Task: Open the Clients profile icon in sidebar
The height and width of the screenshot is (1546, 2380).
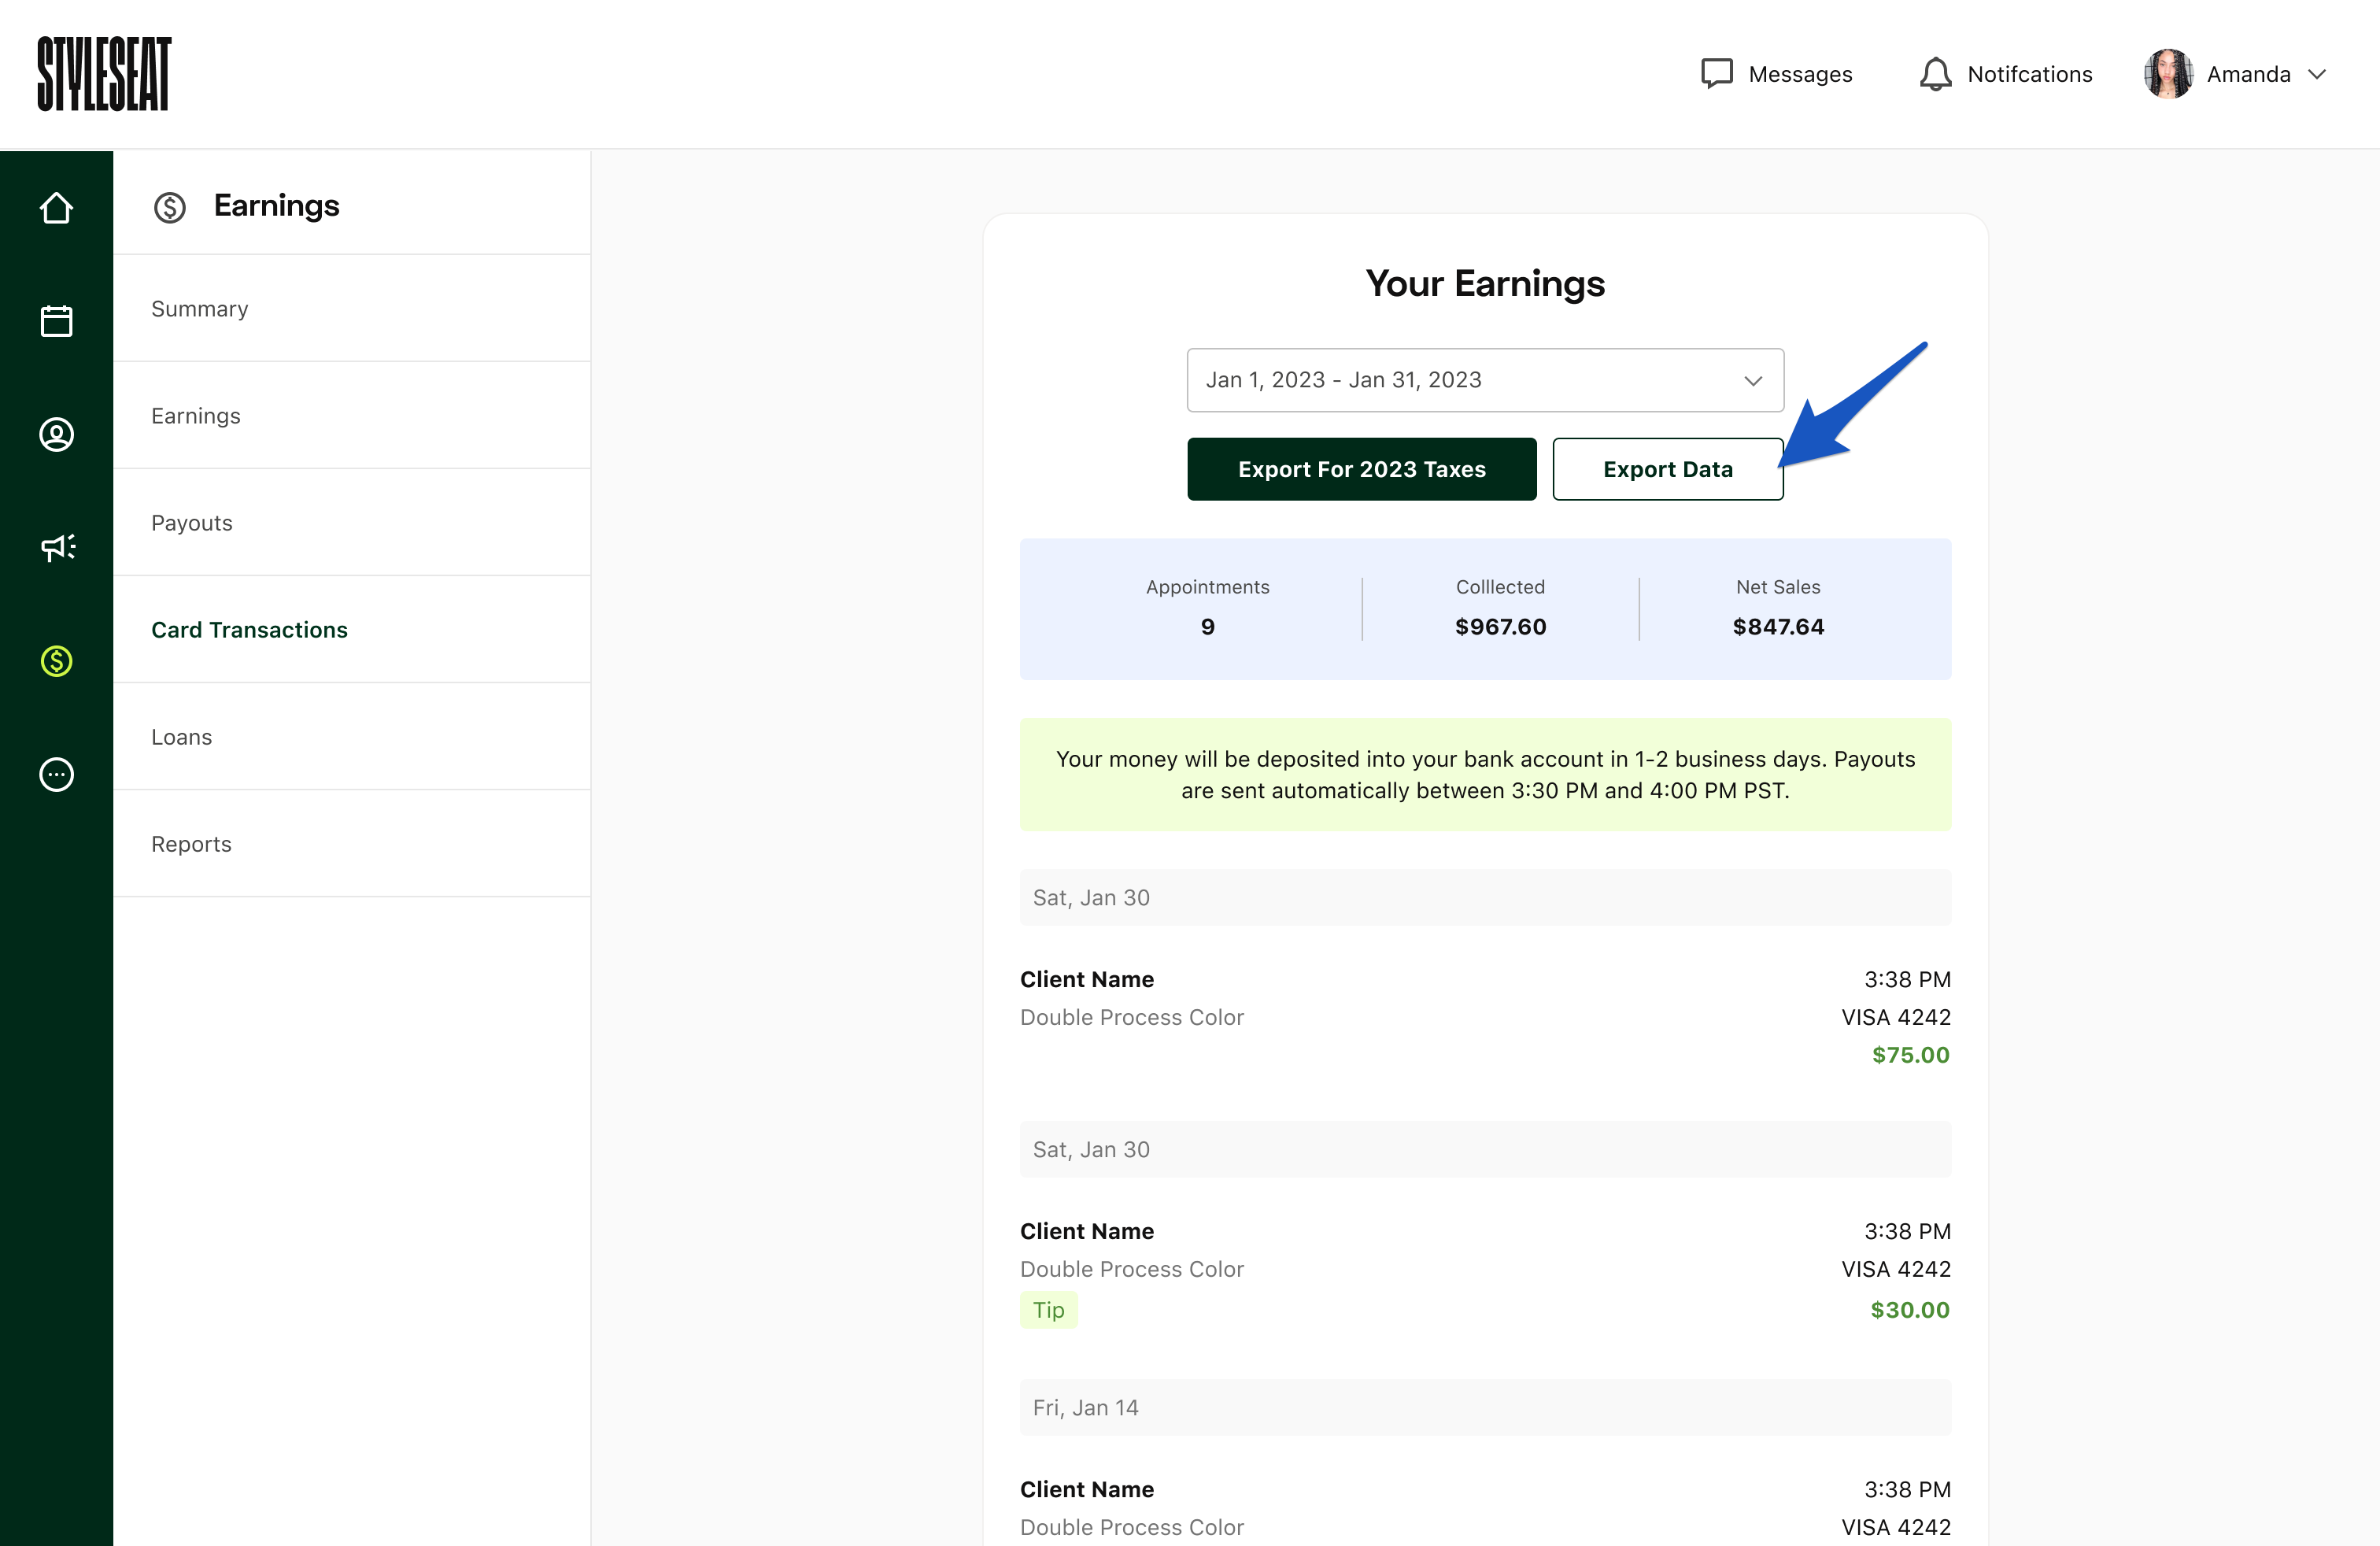Action: (56, 434)
